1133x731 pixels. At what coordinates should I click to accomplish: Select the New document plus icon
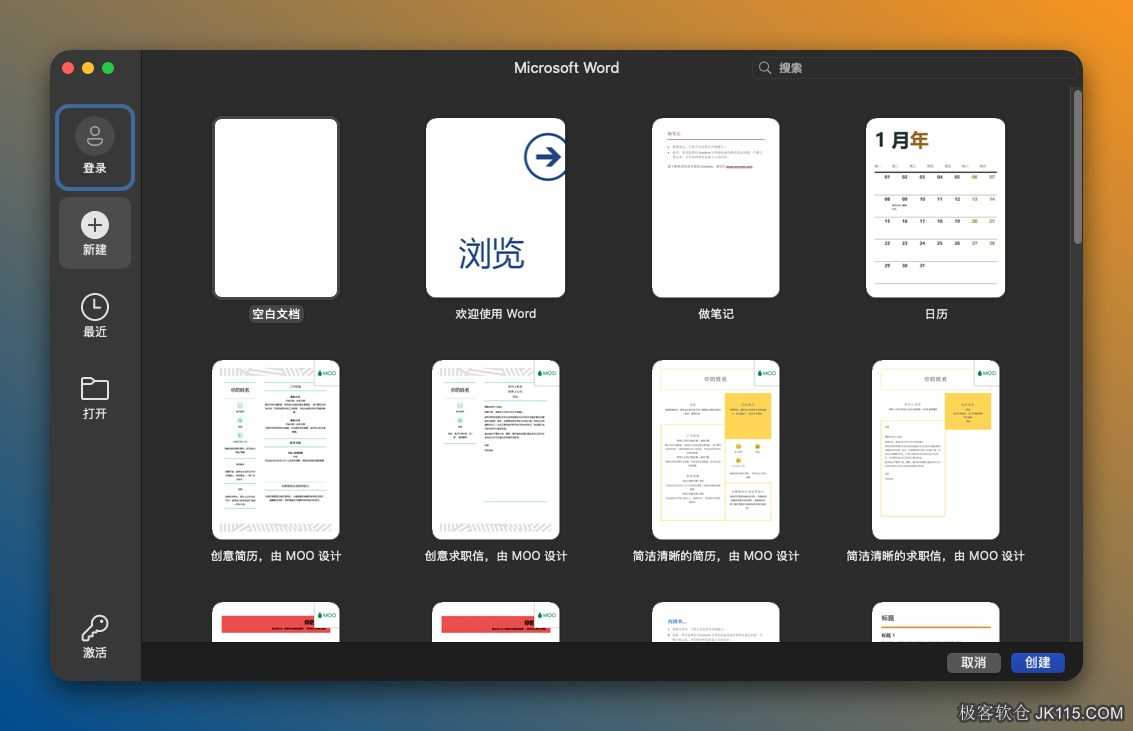click(x=95, y=225)
